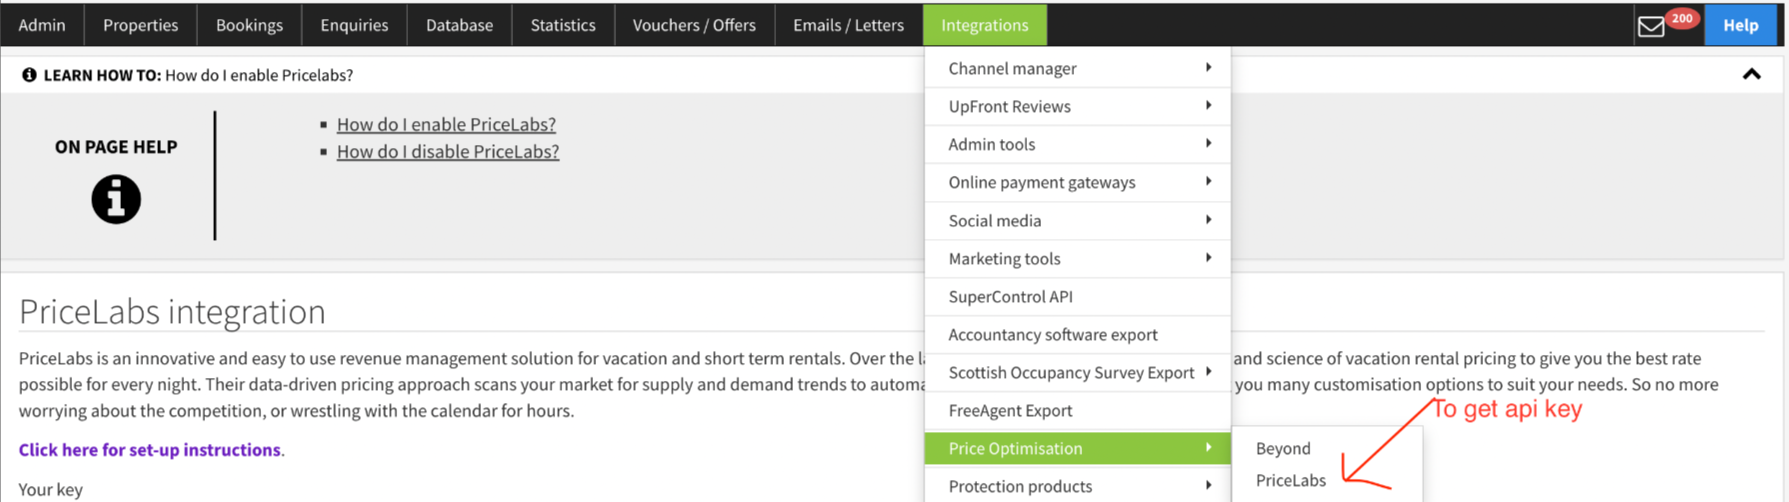The image size is (1789, 502).
Task: Select Online payment gateways menu entry
Action: point(1077,182)
